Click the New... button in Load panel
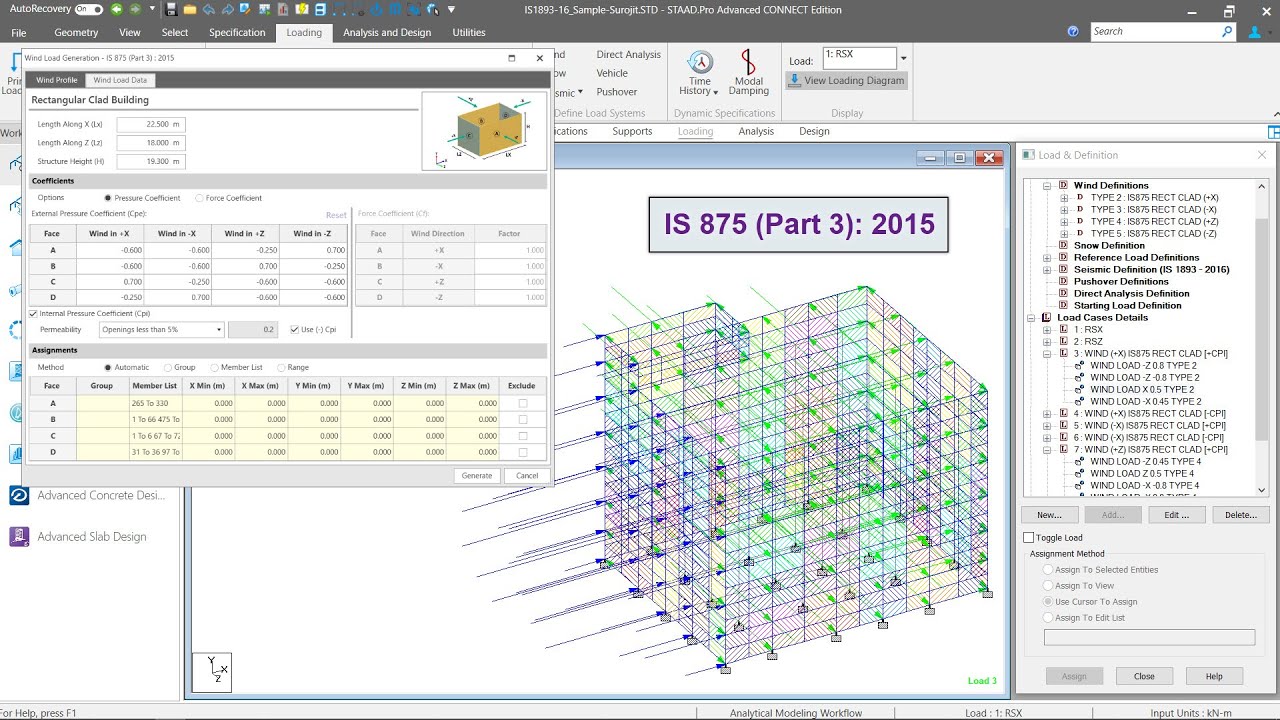 tap(1049, 515)
